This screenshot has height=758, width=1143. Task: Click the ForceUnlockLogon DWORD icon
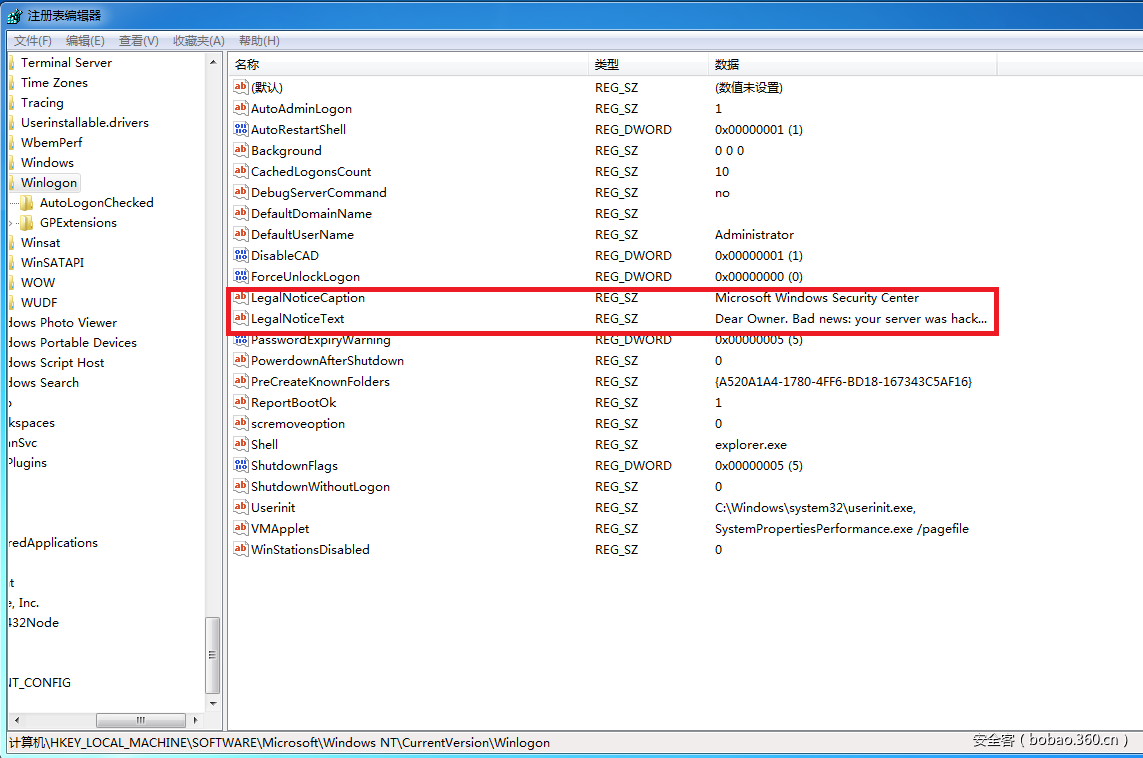tap(241, 276)
